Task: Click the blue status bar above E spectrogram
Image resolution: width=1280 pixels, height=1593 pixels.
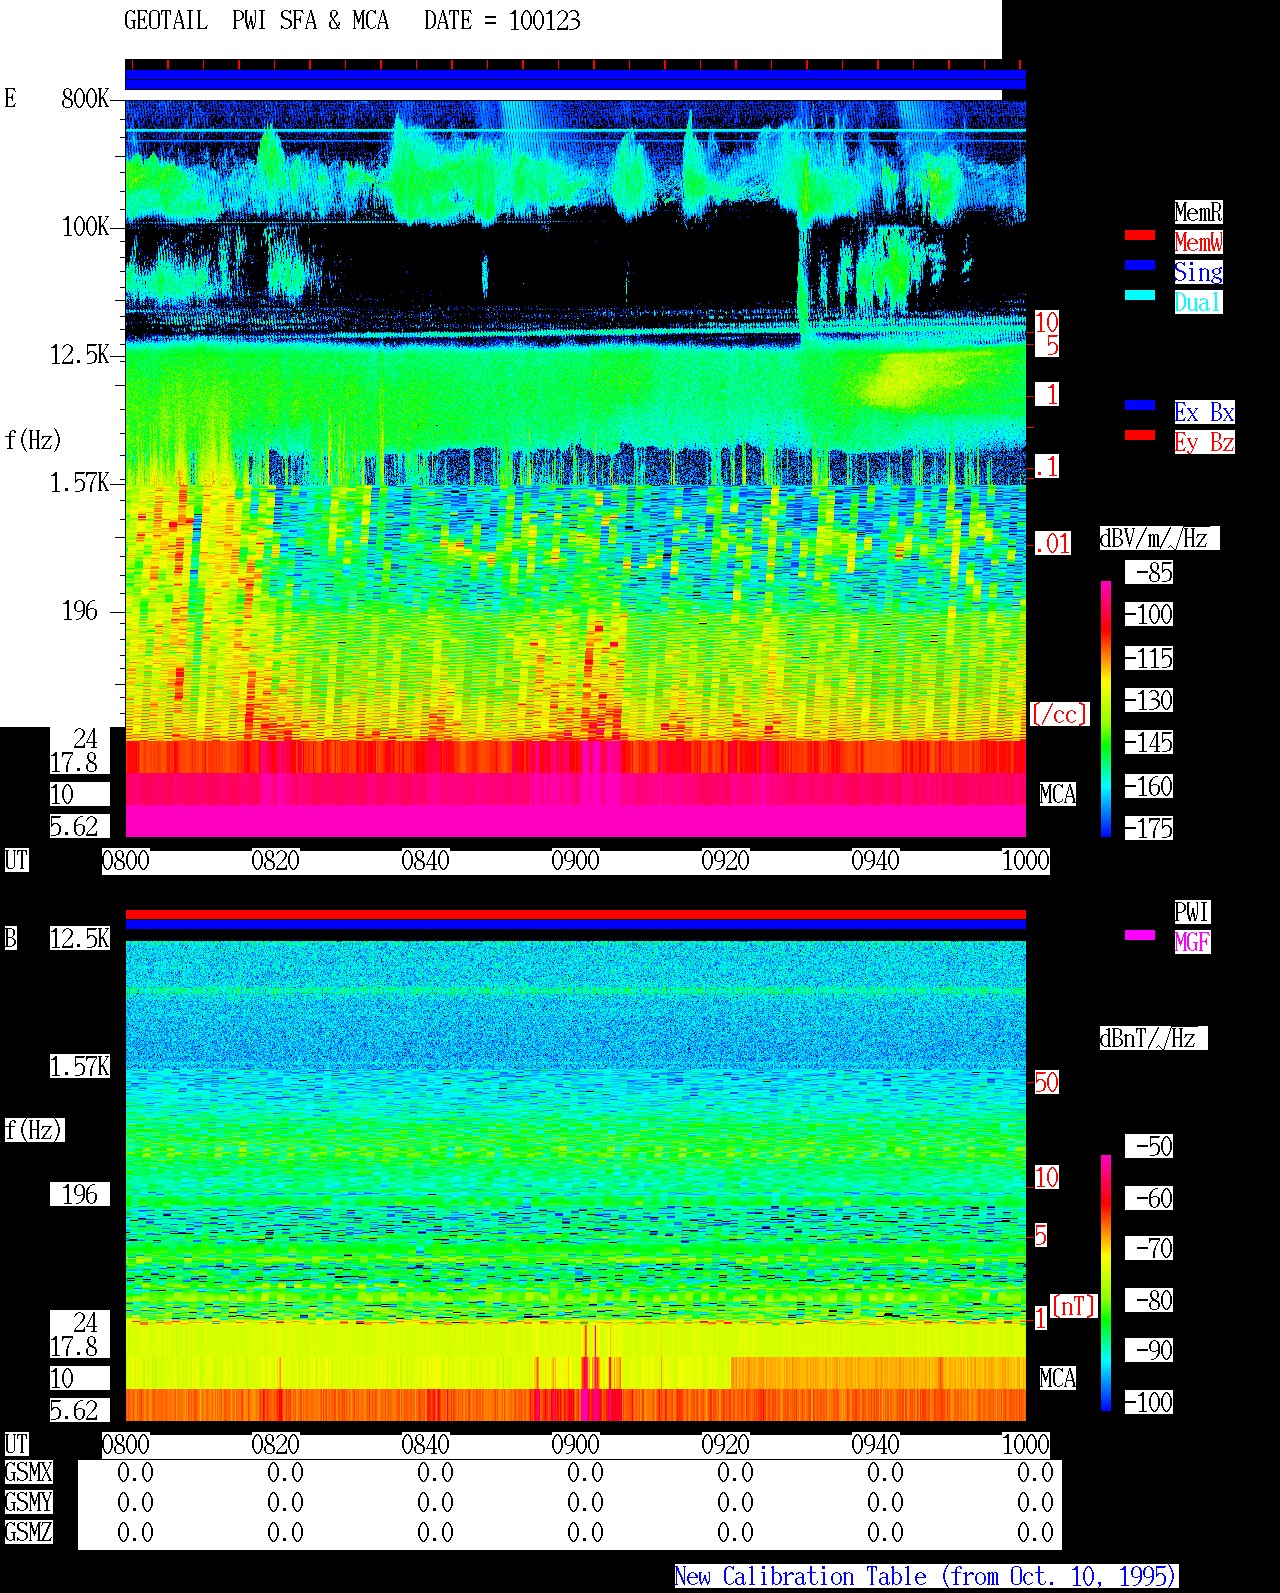Action: point(575,79)
